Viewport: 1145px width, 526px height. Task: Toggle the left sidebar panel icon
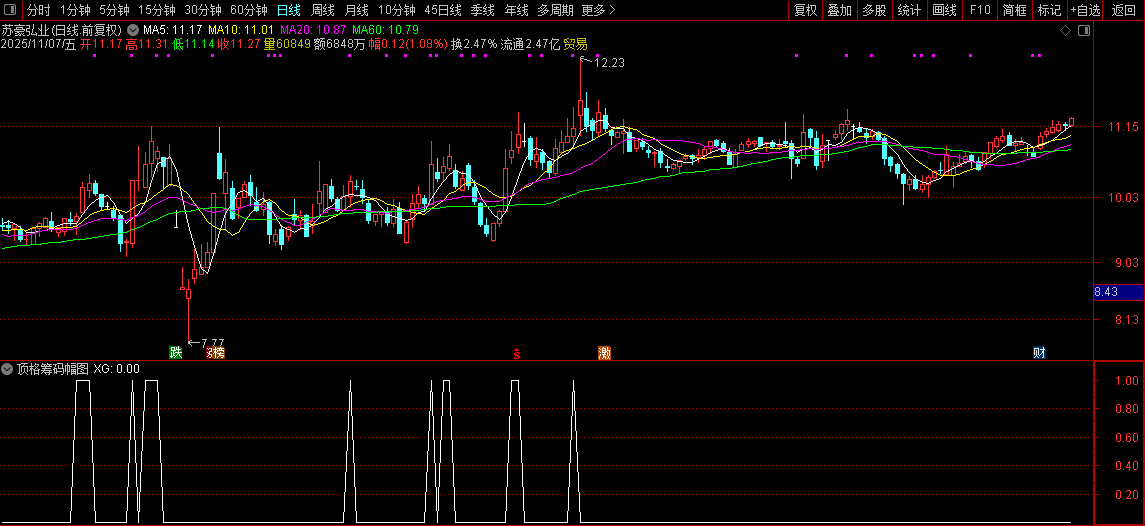(11, 10)
